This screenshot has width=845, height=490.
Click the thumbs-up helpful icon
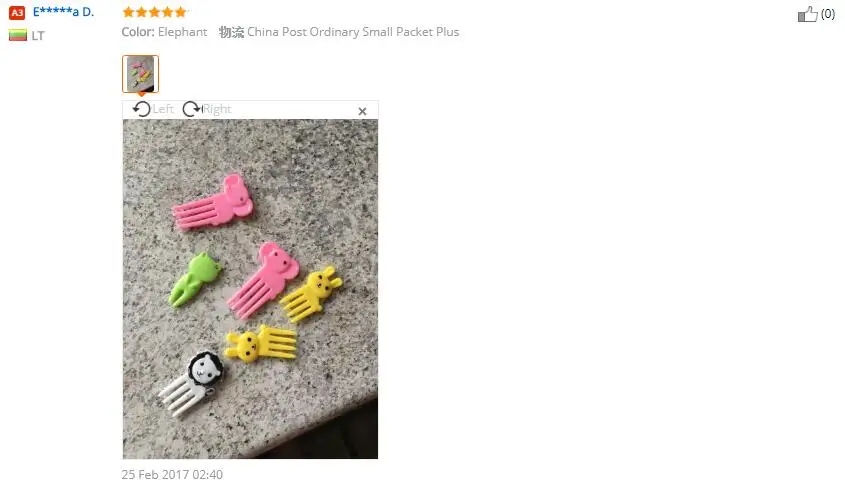[807, 15]
